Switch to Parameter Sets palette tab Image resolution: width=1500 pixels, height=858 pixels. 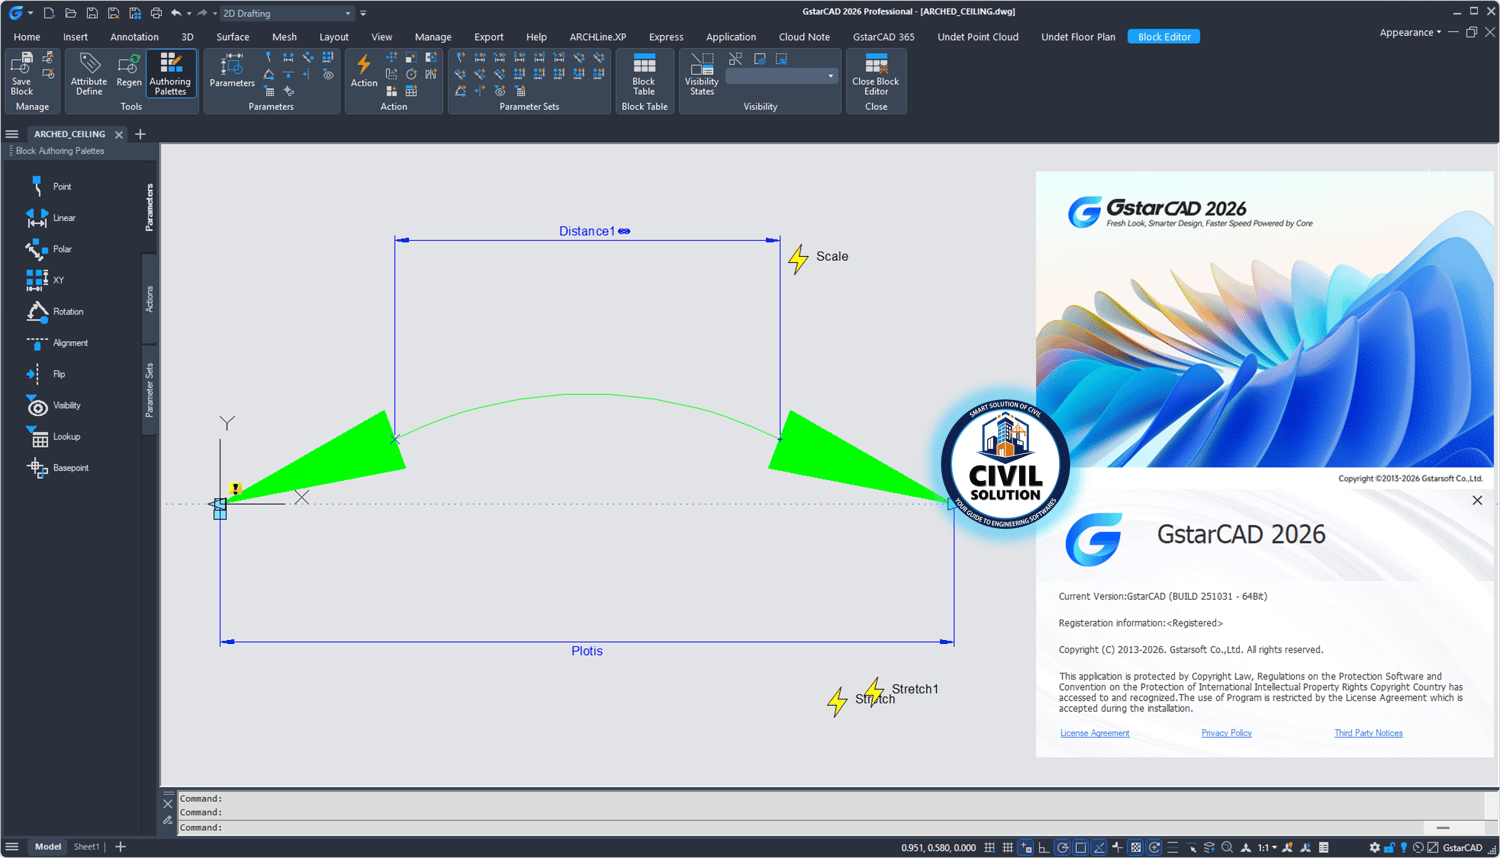point(150,390)
